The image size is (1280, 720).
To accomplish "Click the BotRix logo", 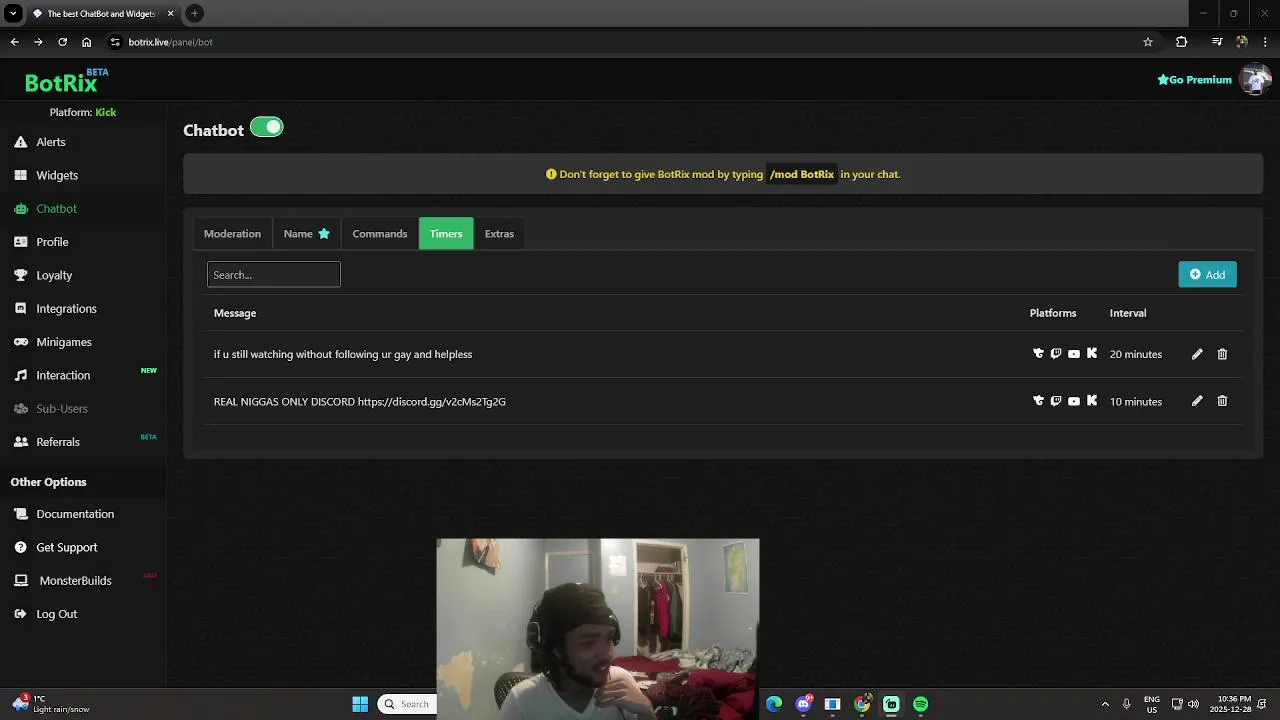I will (x=65, y=81).
